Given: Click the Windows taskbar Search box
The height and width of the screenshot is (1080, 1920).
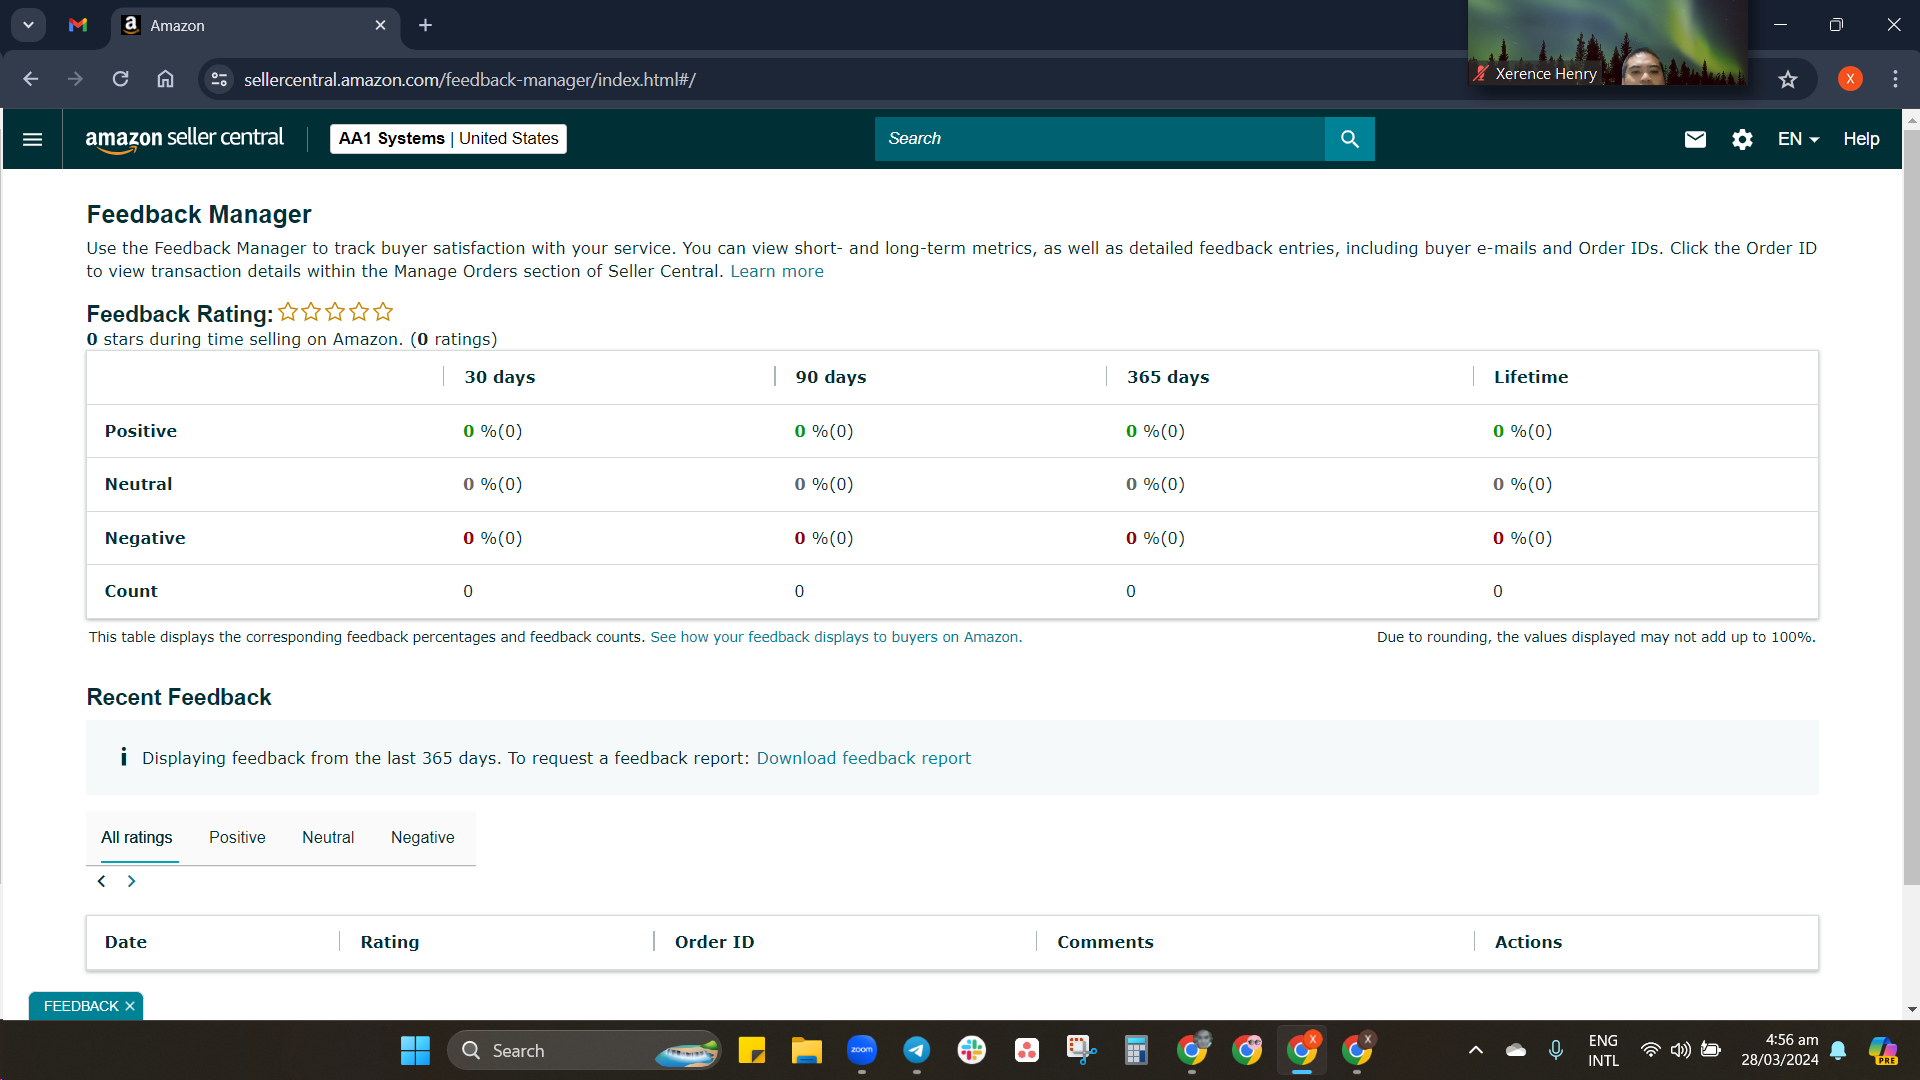Looking at the screenshot, I should [x=584, y=1051].
